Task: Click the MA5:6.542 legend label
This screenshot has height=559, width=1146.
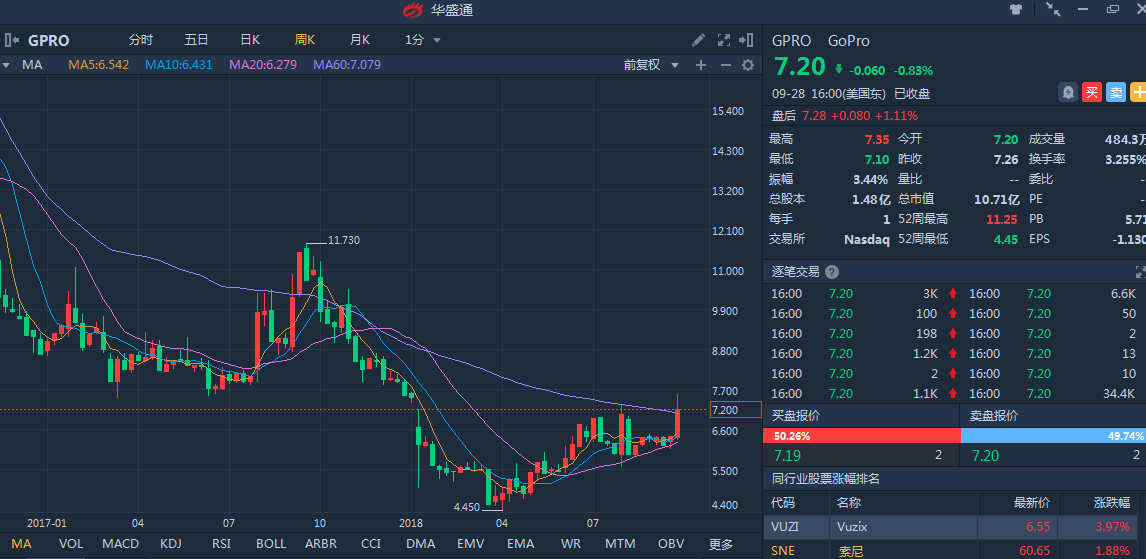Action: tap(99, 65)
